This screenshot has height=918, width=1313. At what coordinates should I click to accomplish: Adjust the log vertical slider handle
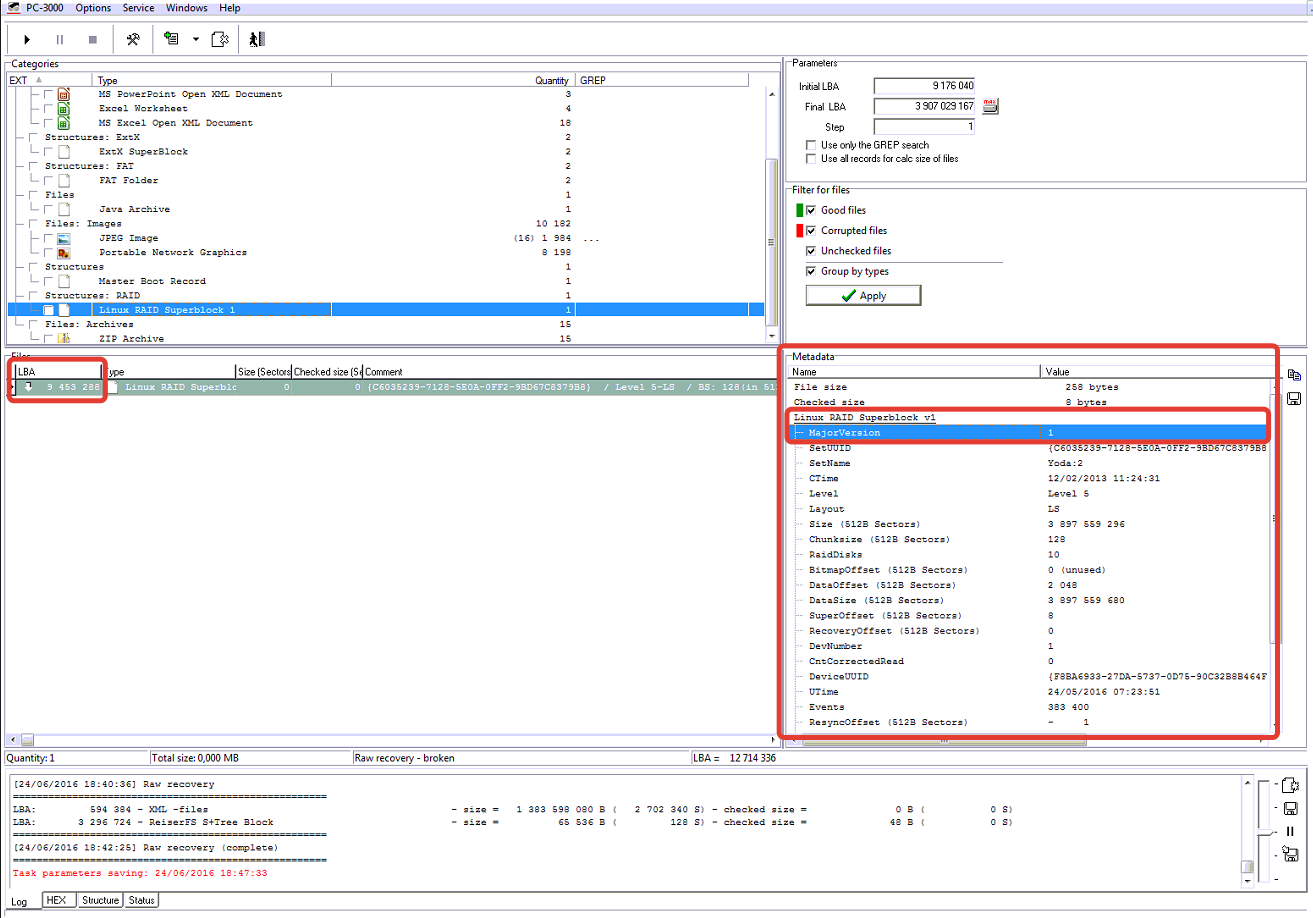(1266, 833)
